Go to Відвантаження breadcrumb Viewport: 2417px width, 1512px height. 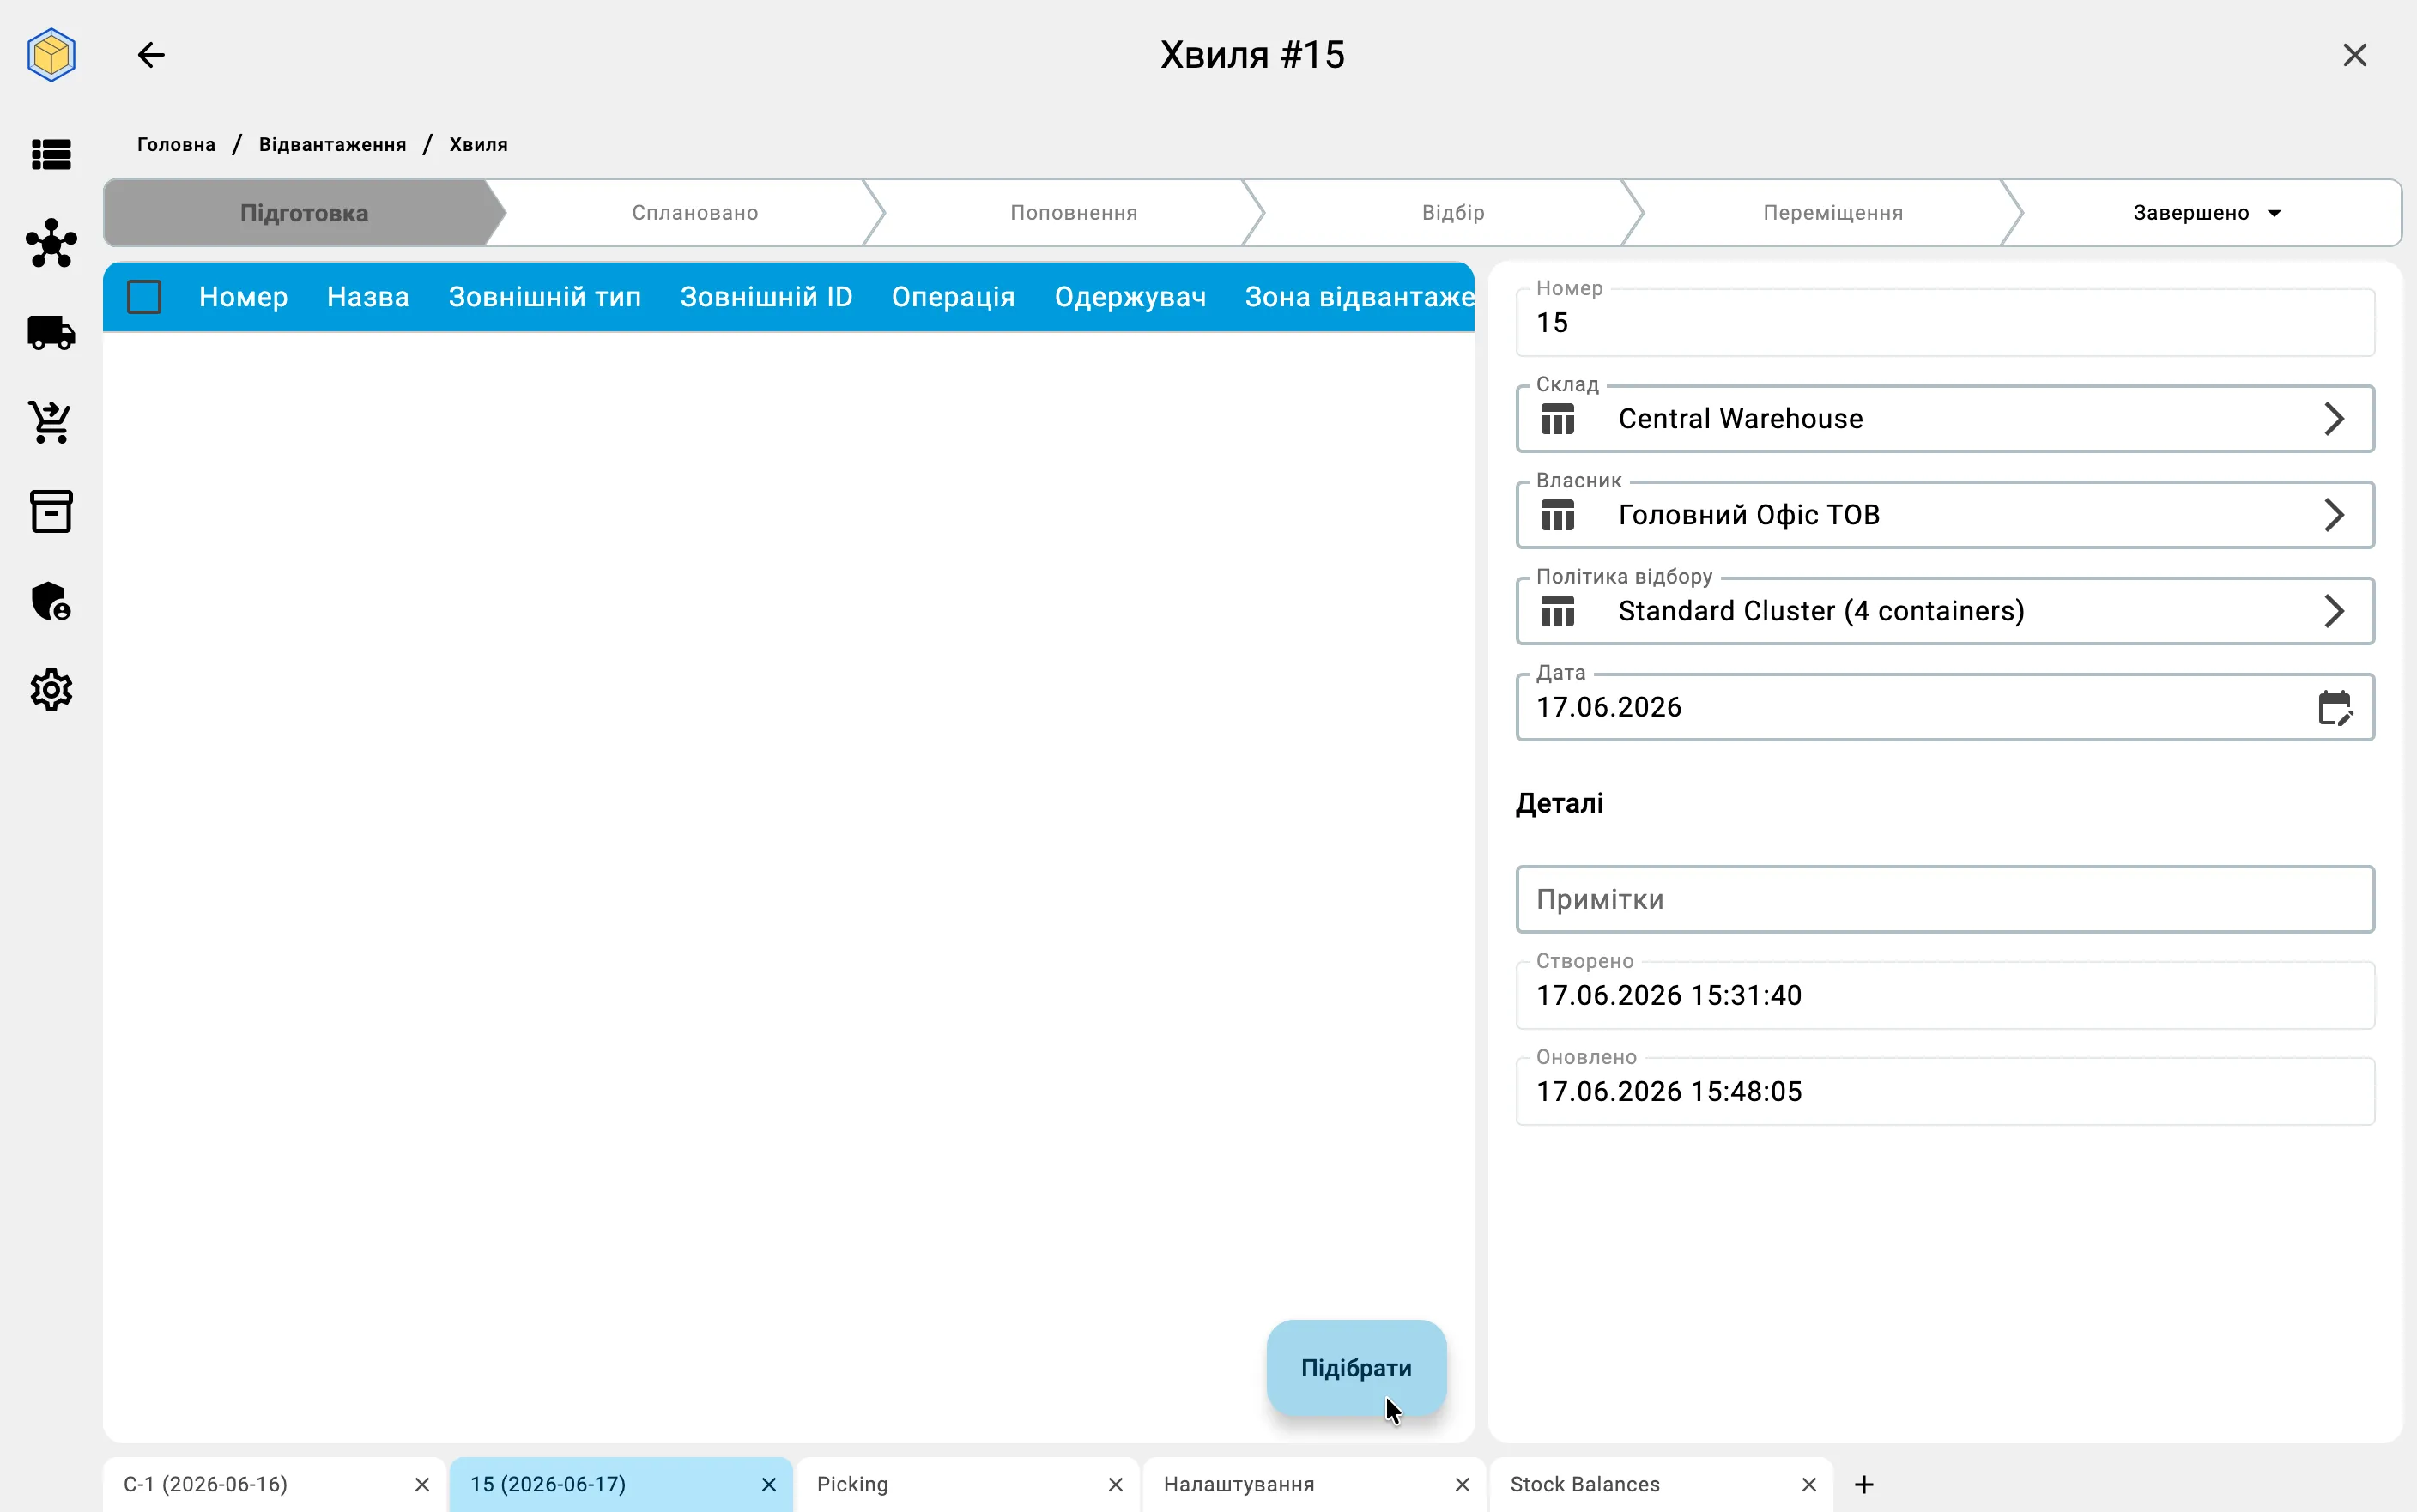(x=332, y=145)
